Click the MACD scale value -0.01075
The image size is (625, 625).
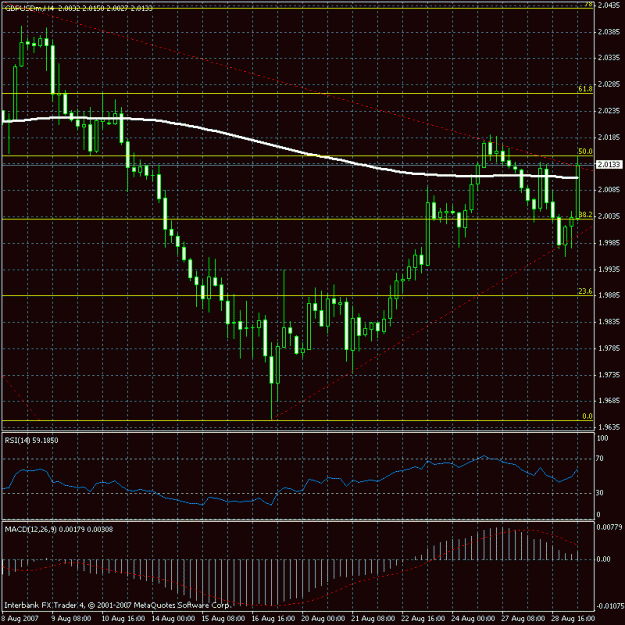pos(609,607)
